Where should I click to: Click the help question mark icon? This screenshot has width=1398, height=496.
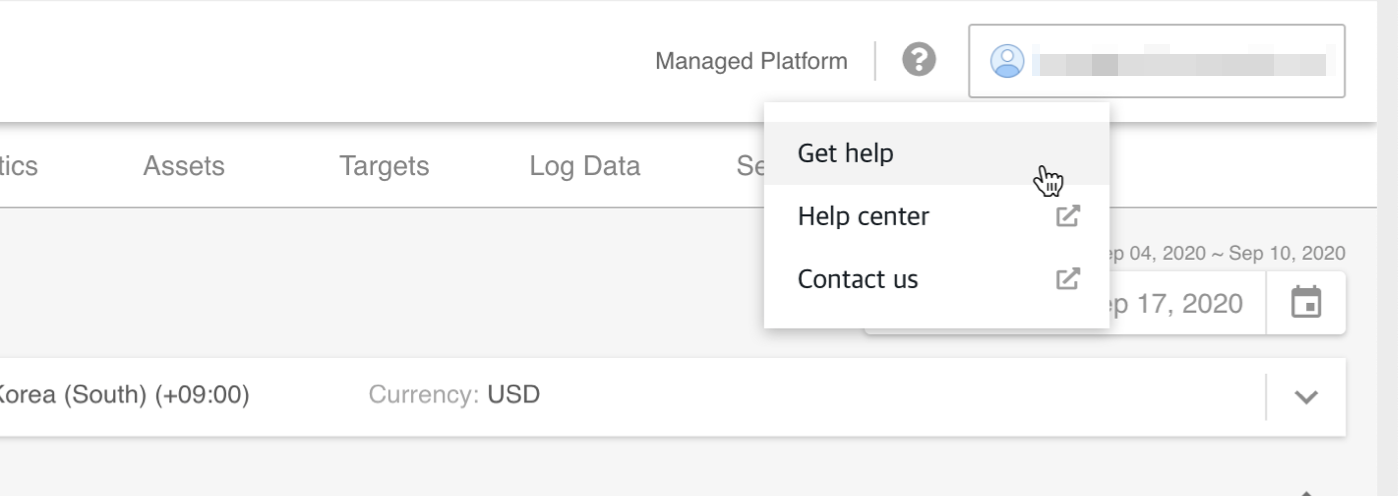918,61
